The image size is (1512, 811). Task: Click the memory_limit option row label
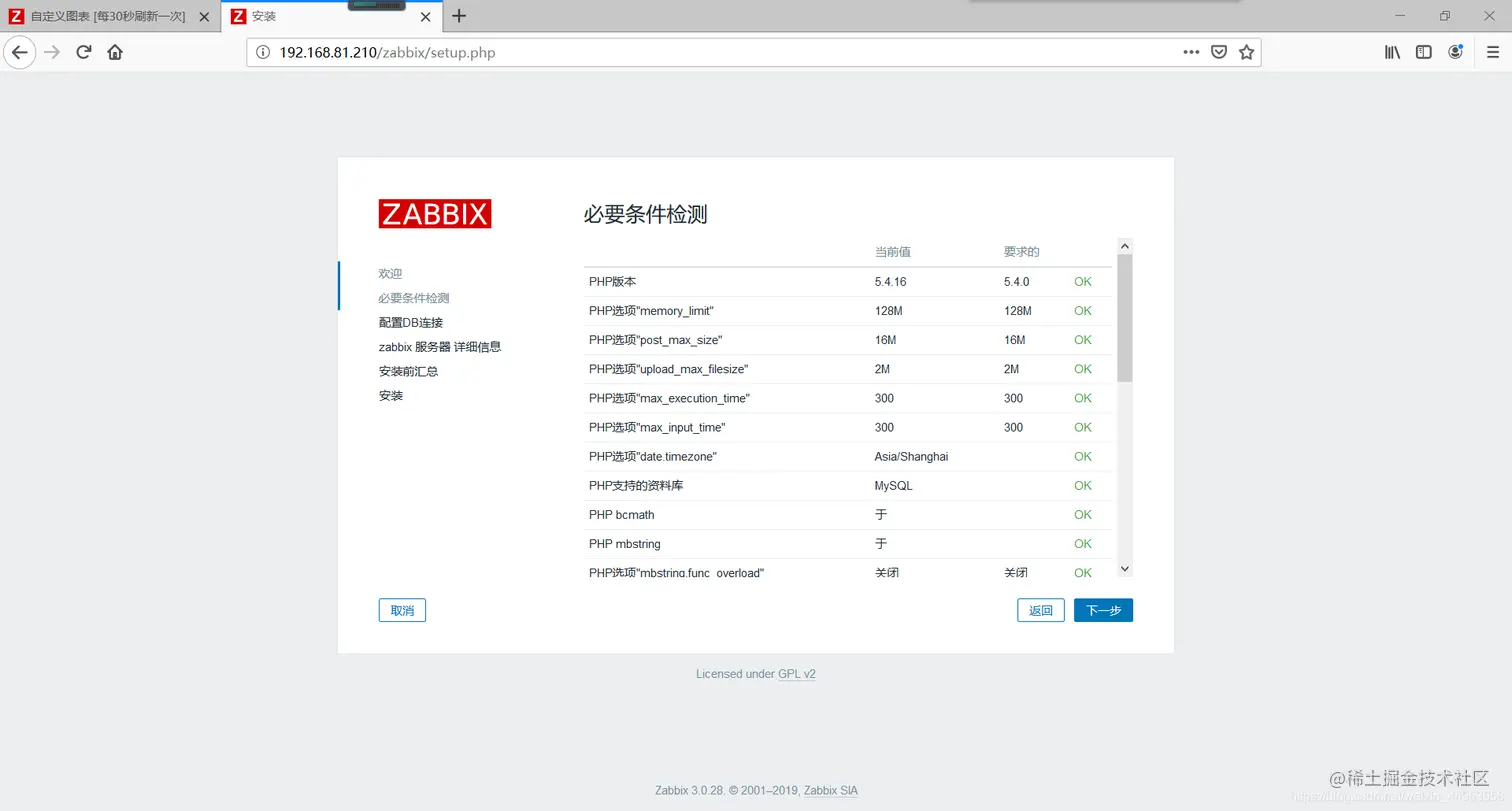(x=651, y=311)
